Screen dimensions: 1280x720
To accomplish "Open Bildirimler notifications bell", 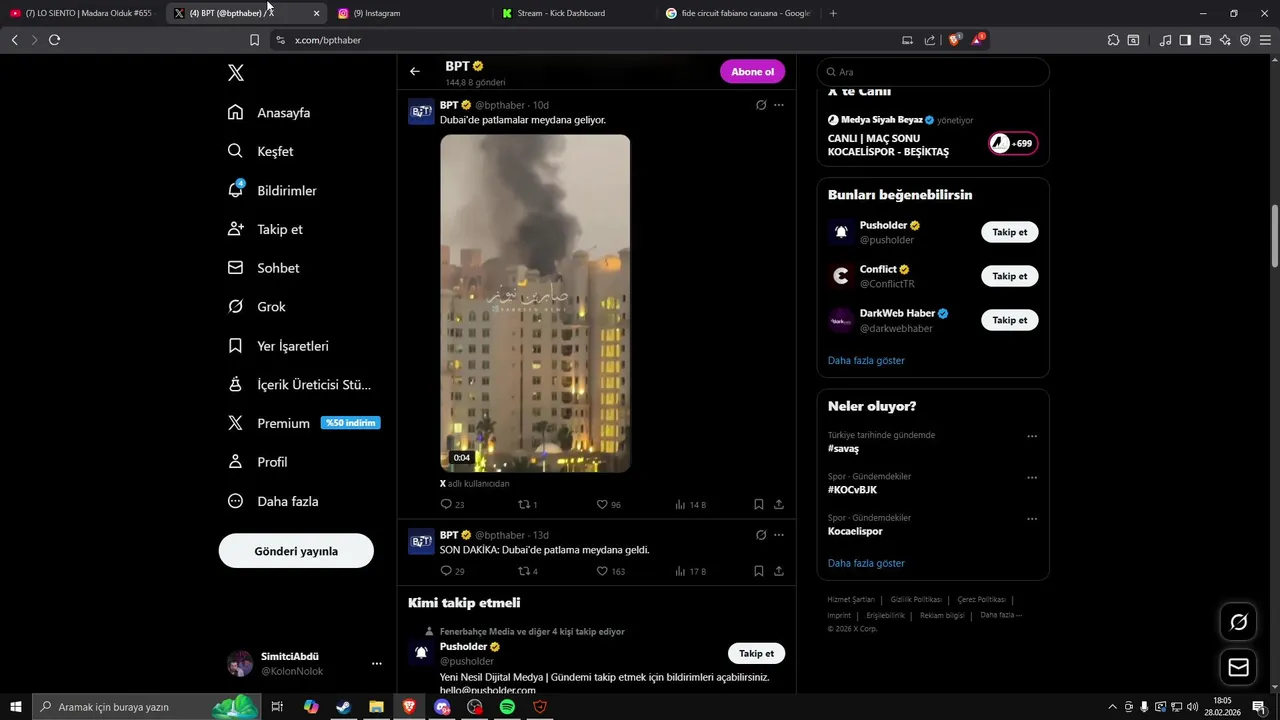I will [236, 190].
